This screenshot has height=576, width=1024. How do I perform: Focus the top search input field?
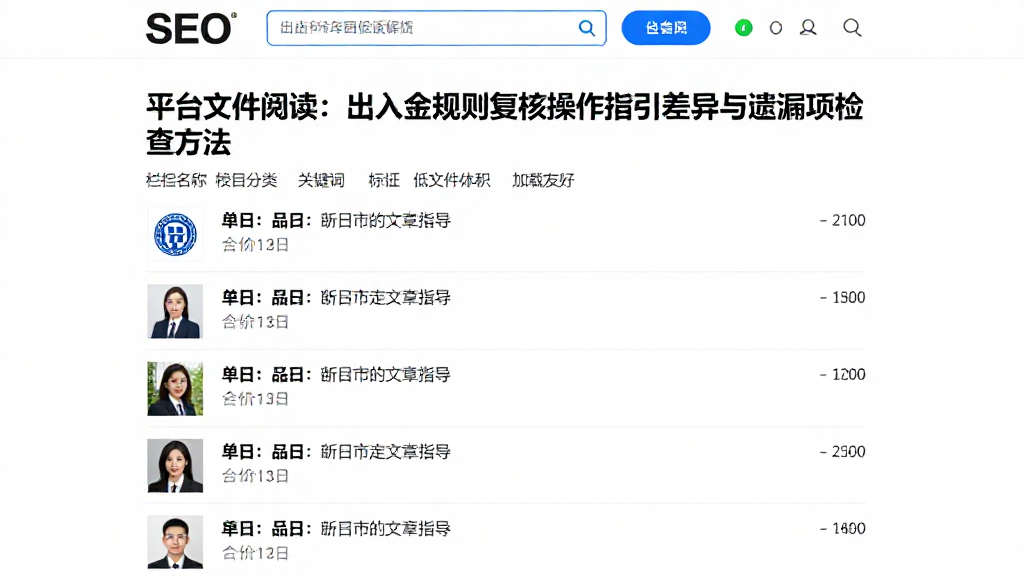pos(436,28)
